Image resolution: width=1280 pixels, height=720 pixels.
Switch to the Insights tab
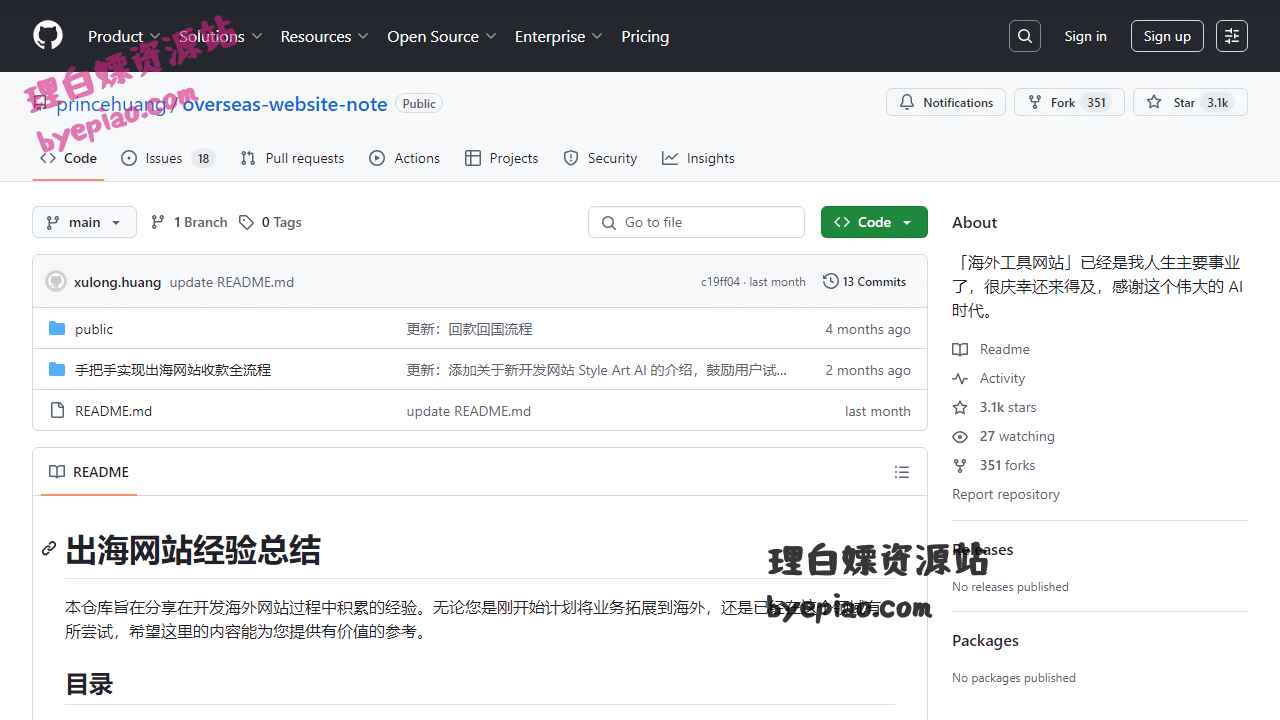tap(698, 158)
